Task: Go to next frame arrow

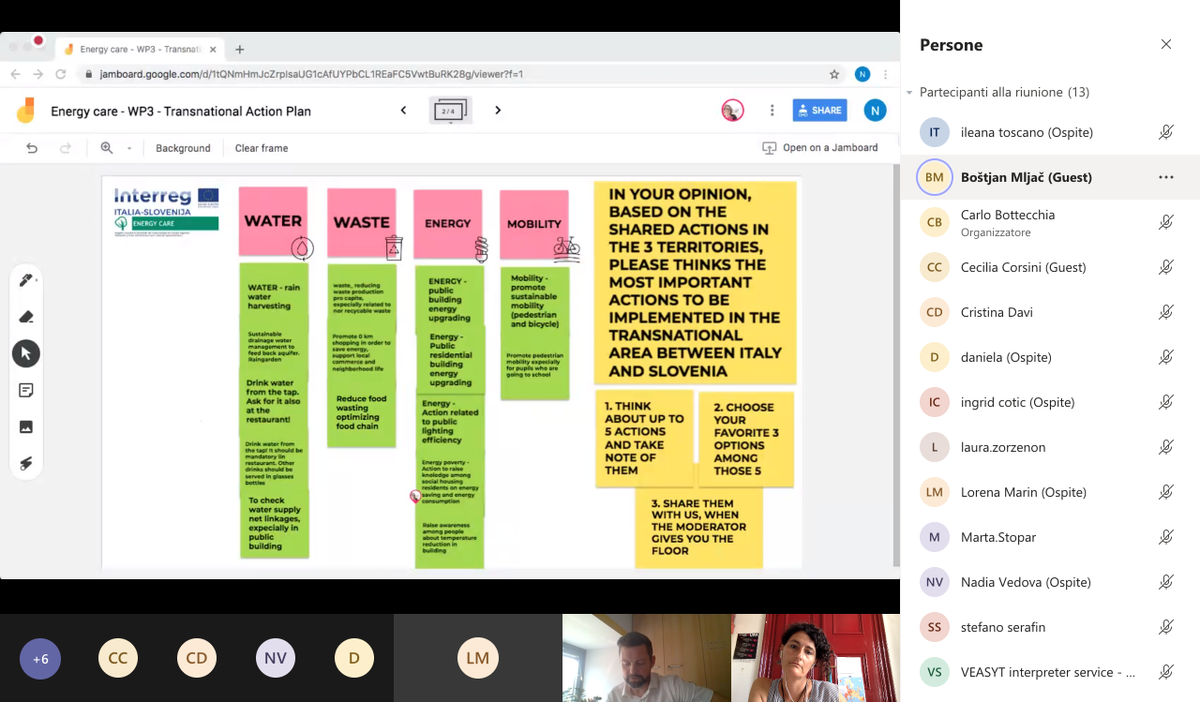Action: point(498,111)
